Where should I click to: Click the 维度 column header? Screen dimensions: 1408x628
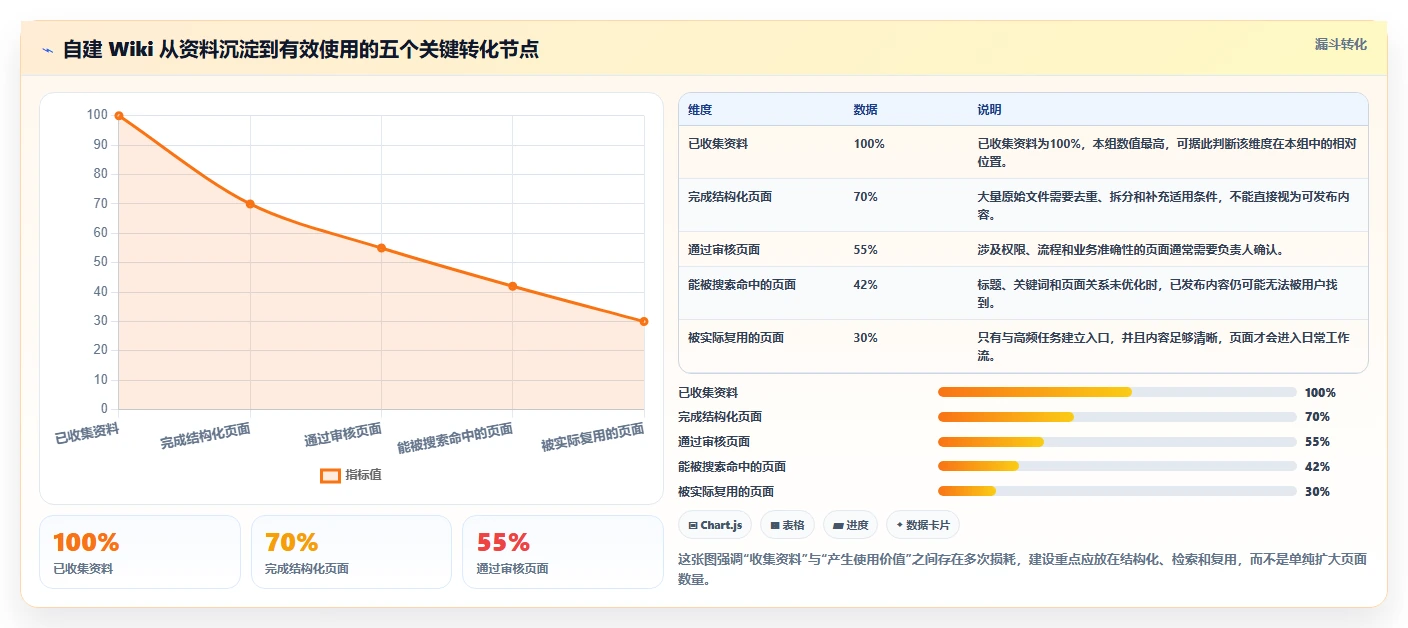point(700,110)
